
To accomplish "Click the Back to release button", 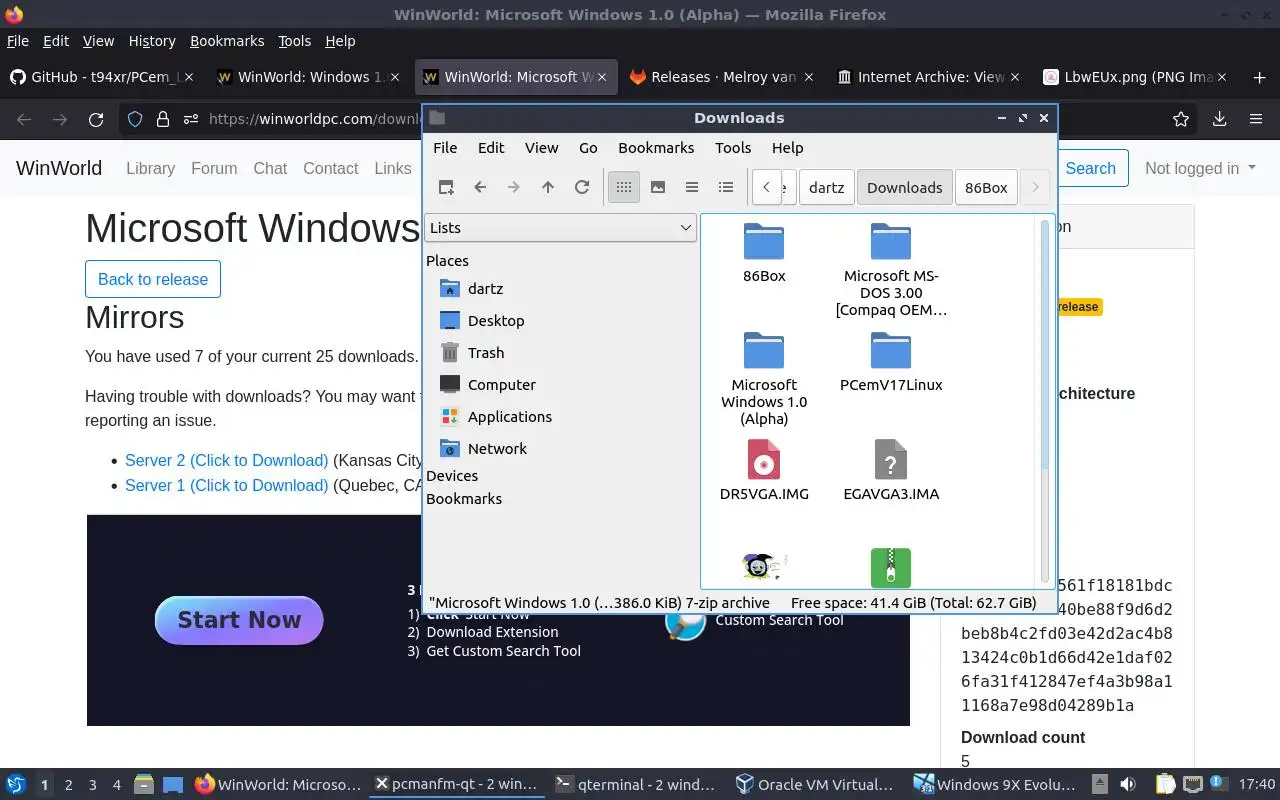I will click(x=153, y=279).
